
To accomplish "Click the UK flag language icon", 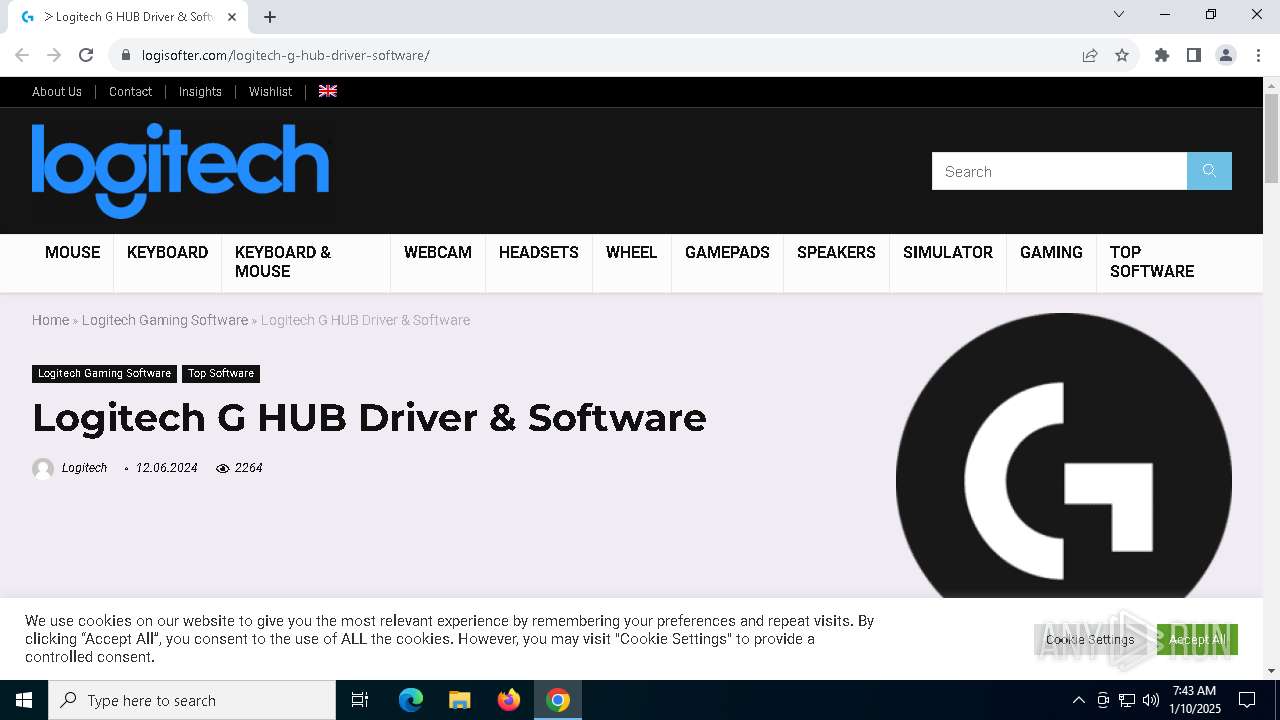I will point(328,91).
